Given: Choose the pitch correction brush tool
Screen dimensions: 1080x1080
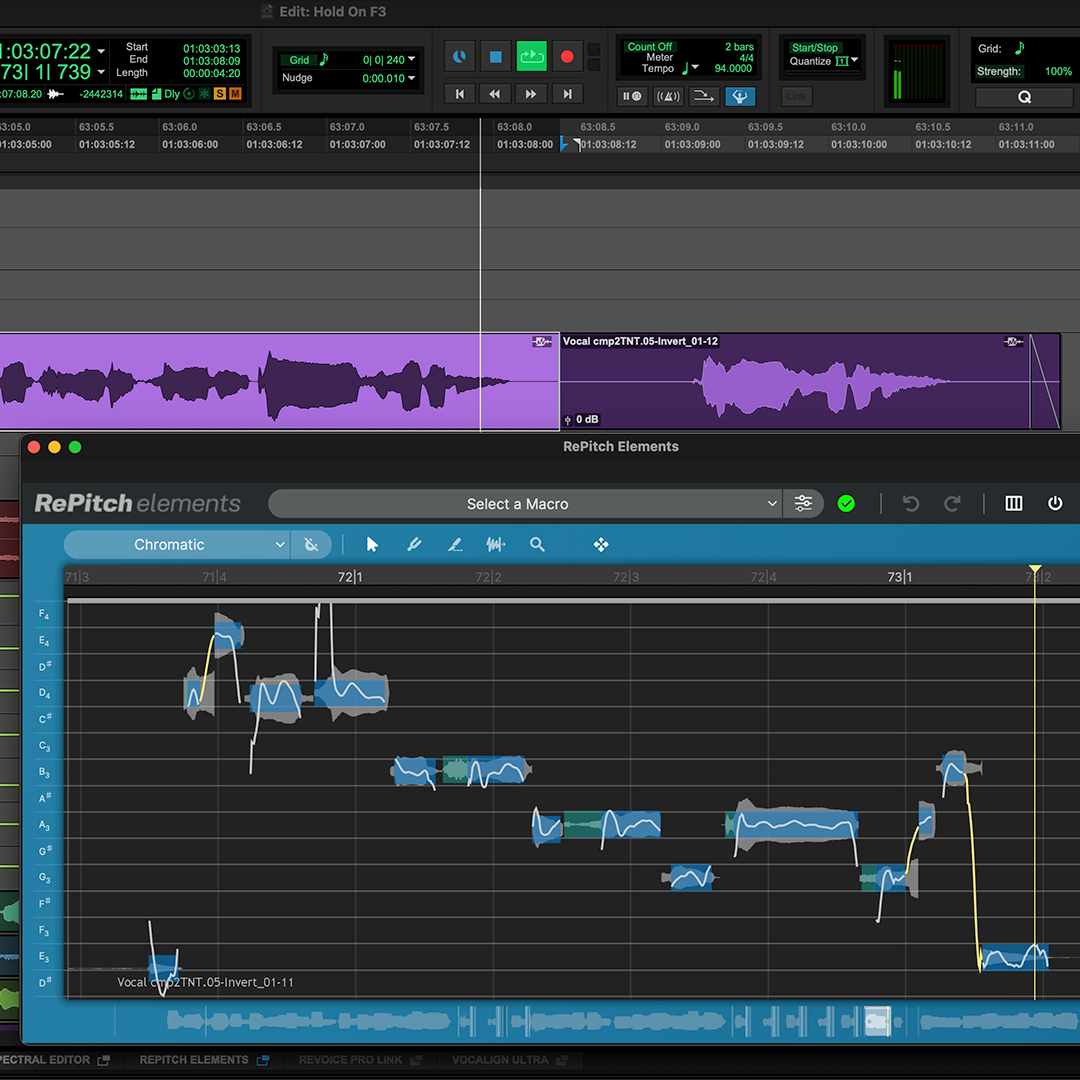Looking at the screenshot, I should (x=414, y=545).
